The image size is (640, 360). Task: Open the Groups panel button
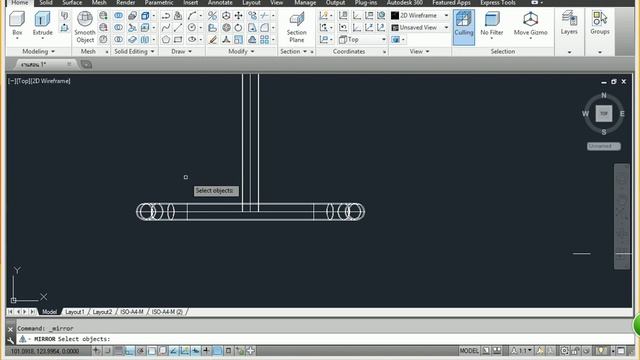(600, 23)
